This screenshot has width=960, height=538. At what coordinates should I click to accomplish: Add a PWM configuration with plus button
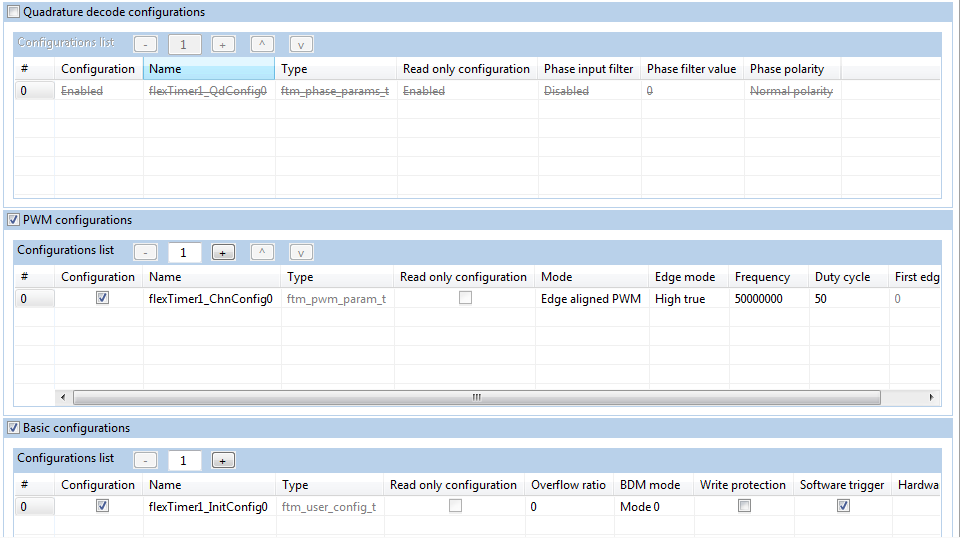tap(223, 252)
